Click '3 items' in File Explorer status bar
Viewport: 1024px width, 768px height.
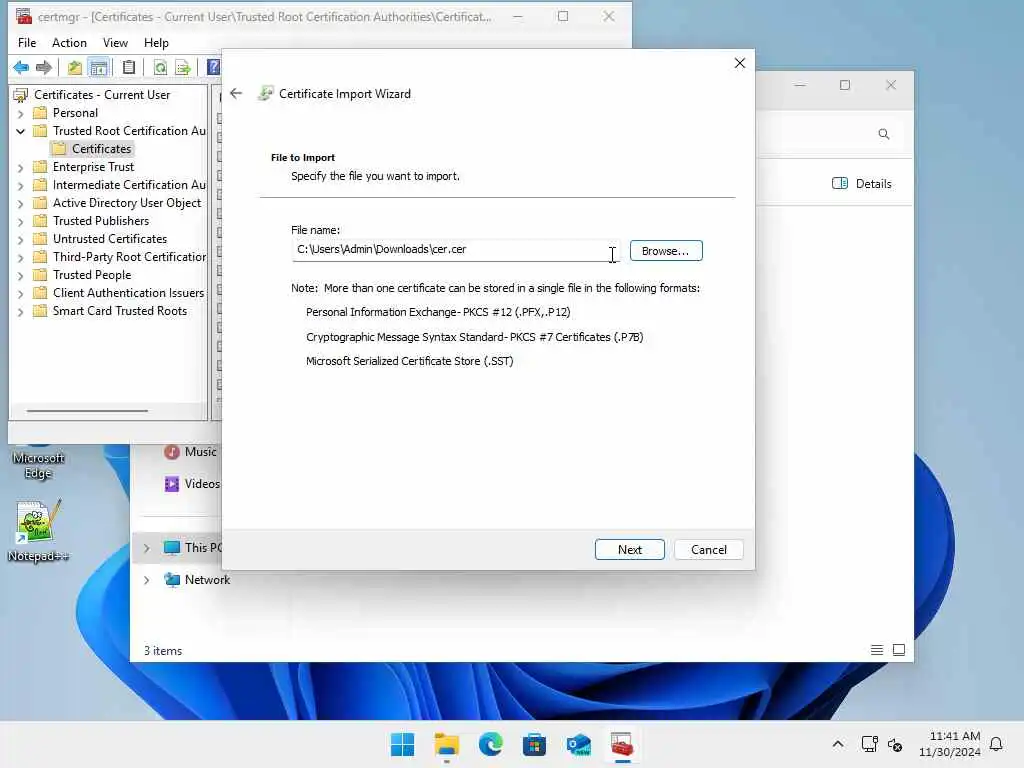[x=163, y=650]
